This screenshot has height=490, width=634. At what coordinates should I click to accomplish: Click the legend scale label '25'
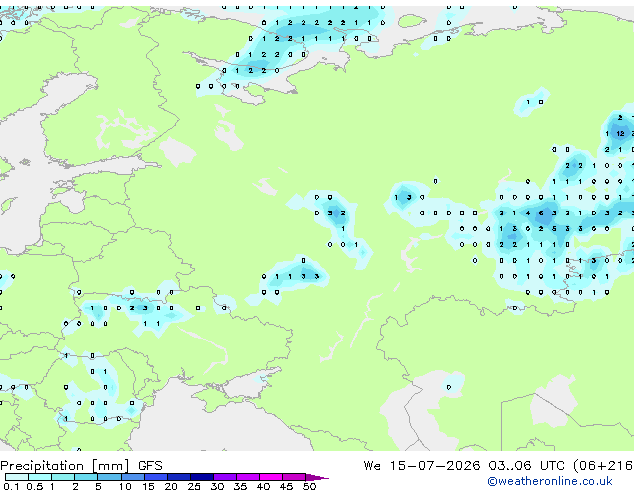(x=194, y=486)
